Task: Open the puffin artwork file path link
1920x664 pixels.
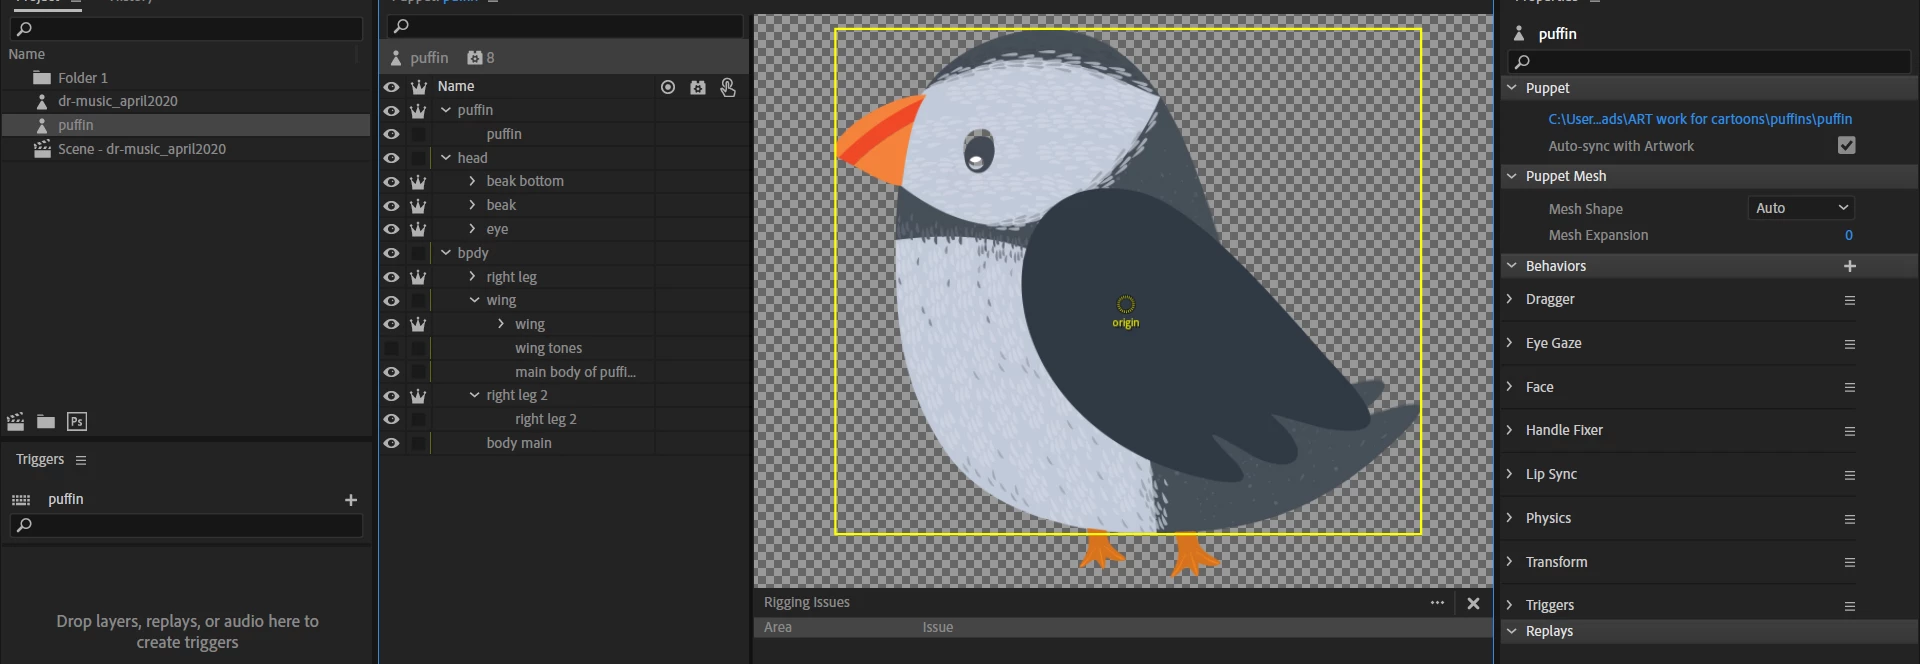Action: (x=1700, y=119)
